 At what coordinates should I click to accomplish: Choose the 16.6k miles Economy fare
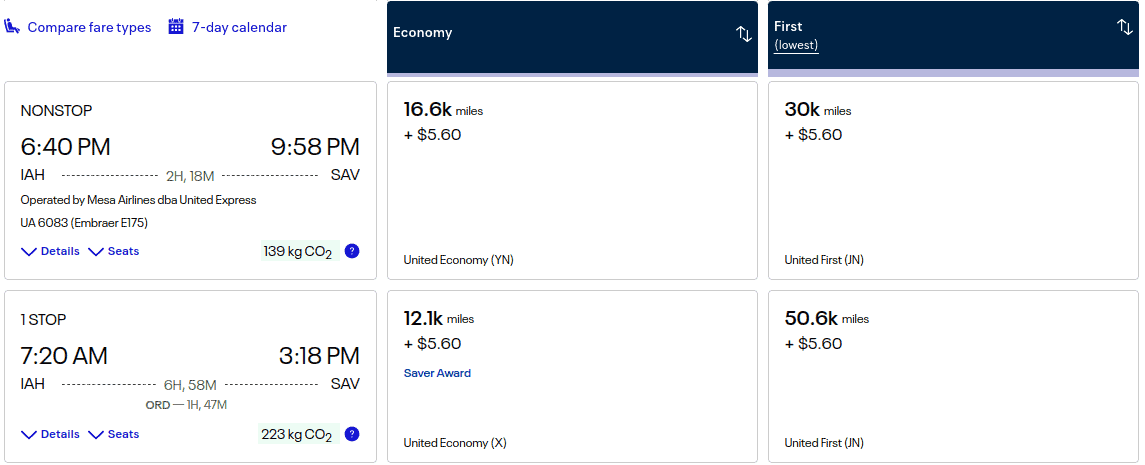pyautogui.click(x=572, y=180)
